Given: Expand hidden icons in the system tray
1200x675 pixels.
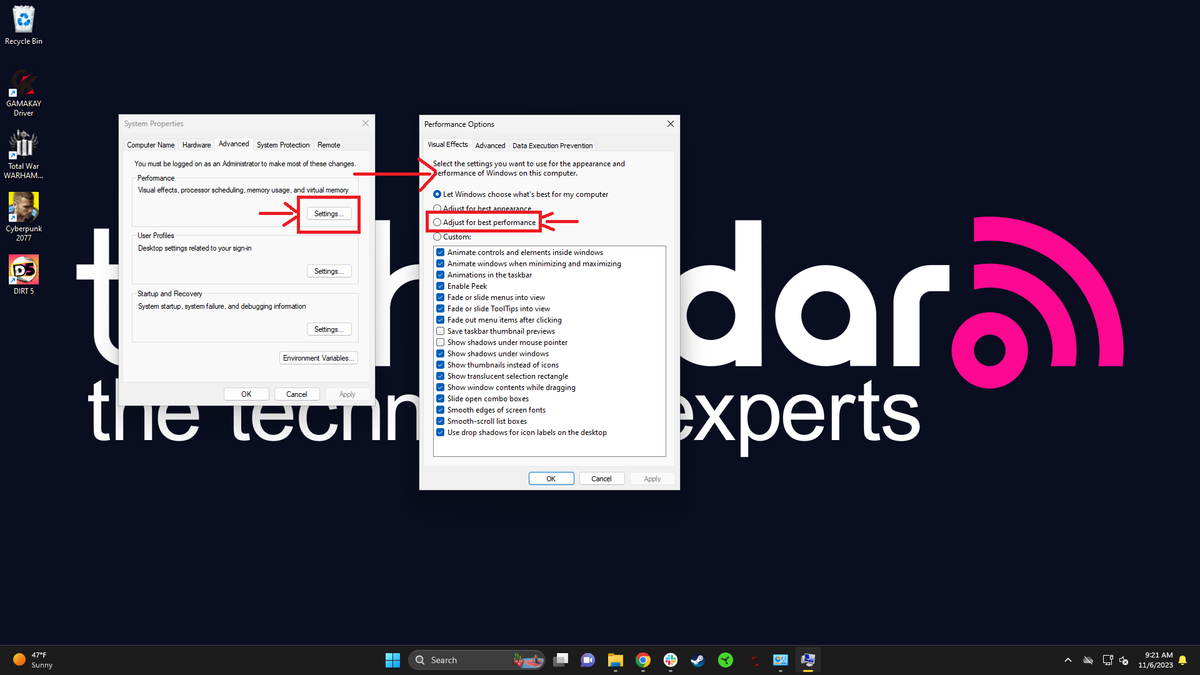Looking at the screenshot, I should (x=1068, y=660).
